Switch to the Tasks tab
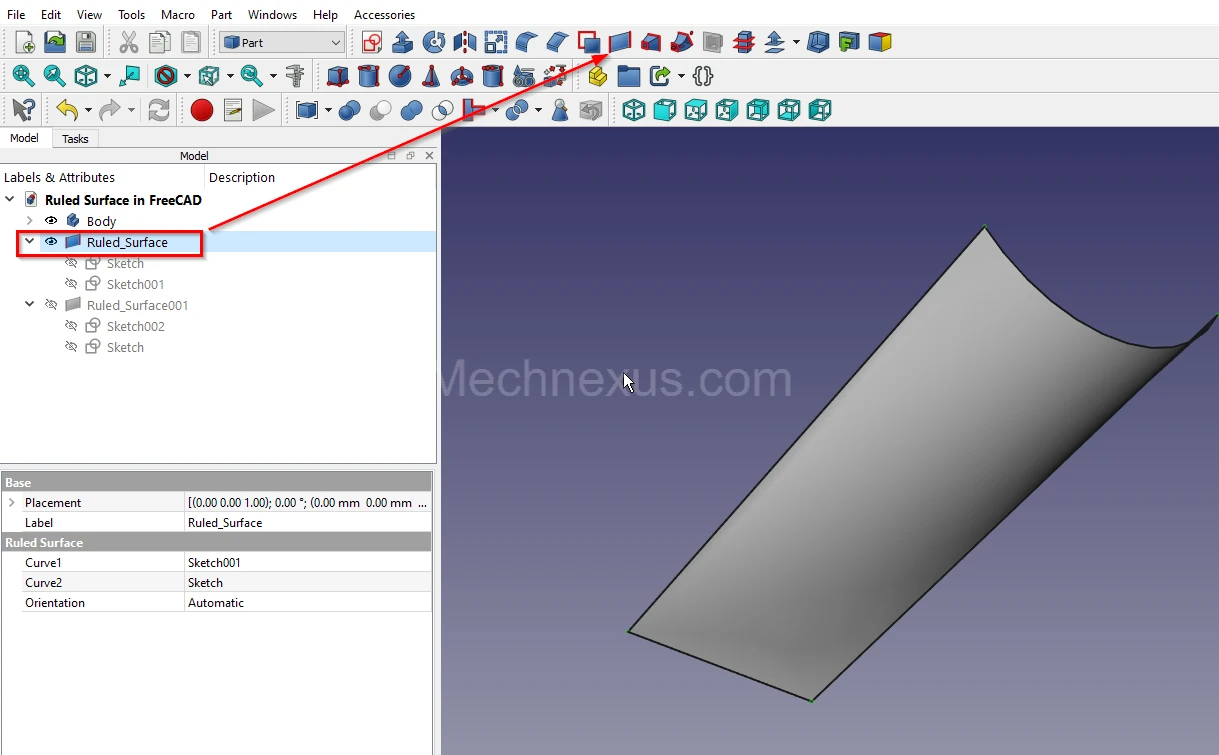 [75, 139]
